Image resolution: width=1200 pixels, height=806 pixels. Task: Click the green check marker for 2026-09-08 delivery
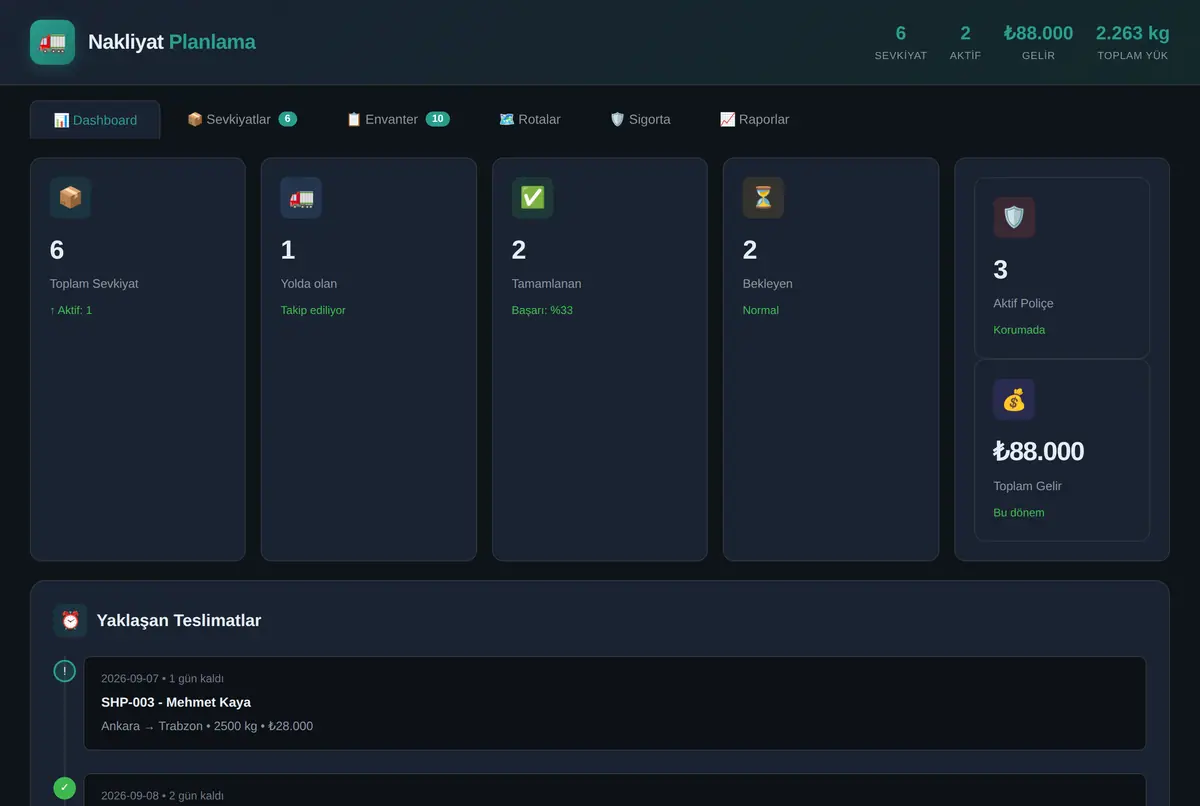65,788
